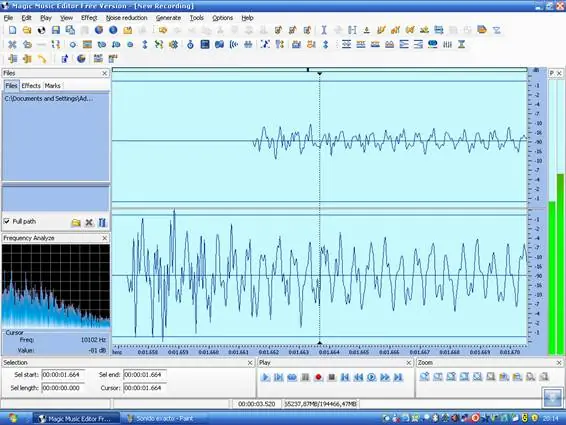Open the Options menu
The height and width of the screenshot is (425, 566).
[222, 18]
